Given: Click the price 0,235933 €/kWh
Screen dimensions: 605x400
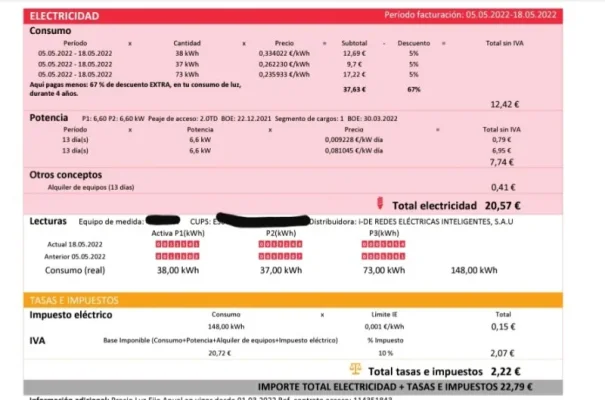Looking at the screenshot, I should (284, 74).
